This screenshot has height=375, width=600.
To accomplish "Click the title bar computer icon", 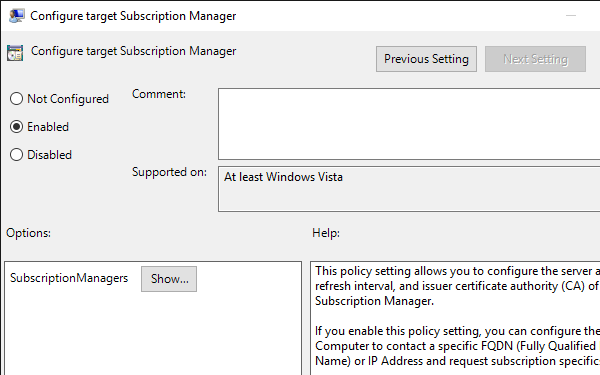I will click(16, 16).
